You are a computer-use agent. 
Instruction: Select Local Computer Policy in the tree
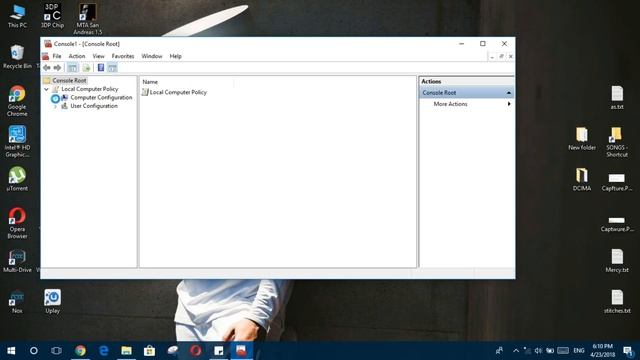89,89
